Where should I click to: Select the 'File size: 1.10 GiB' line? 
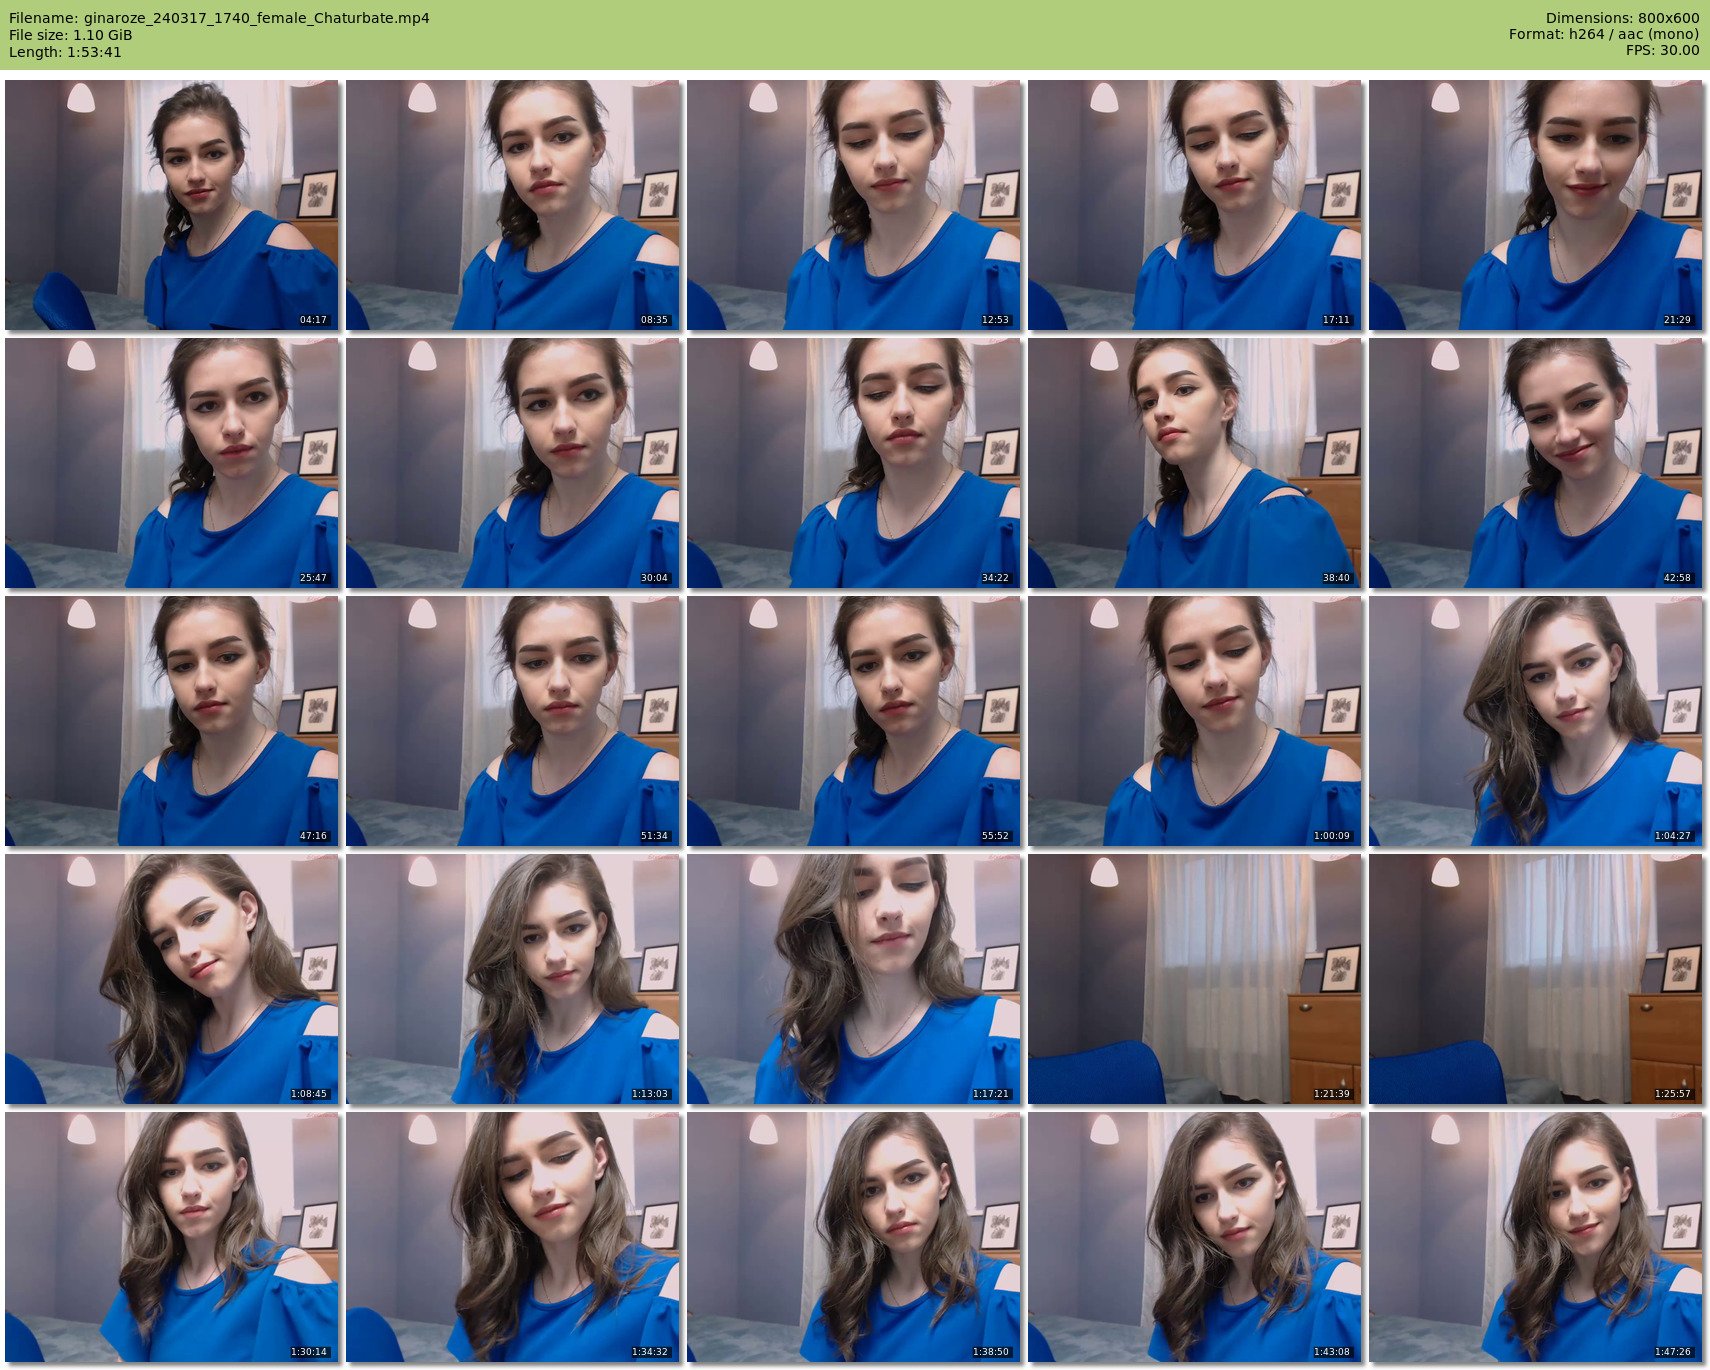71,35
